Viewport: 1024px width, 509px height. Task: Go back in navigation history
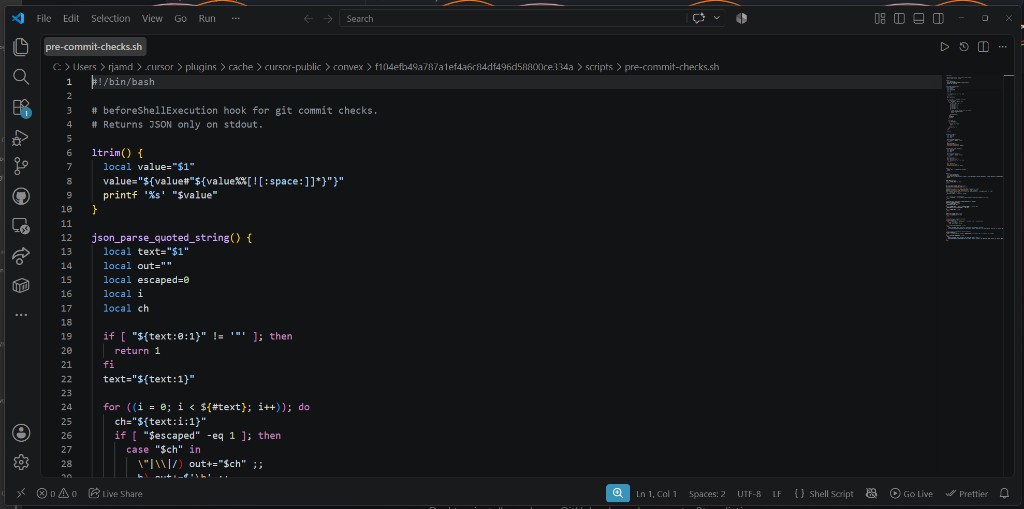308,18
